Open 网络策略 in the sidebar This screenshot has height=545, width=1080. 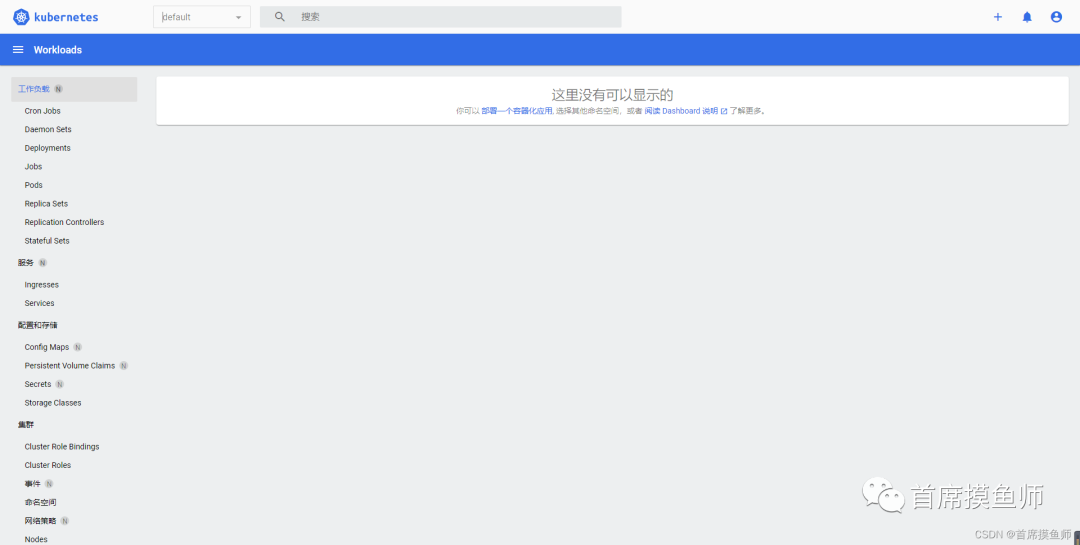(x=41, y=521)
